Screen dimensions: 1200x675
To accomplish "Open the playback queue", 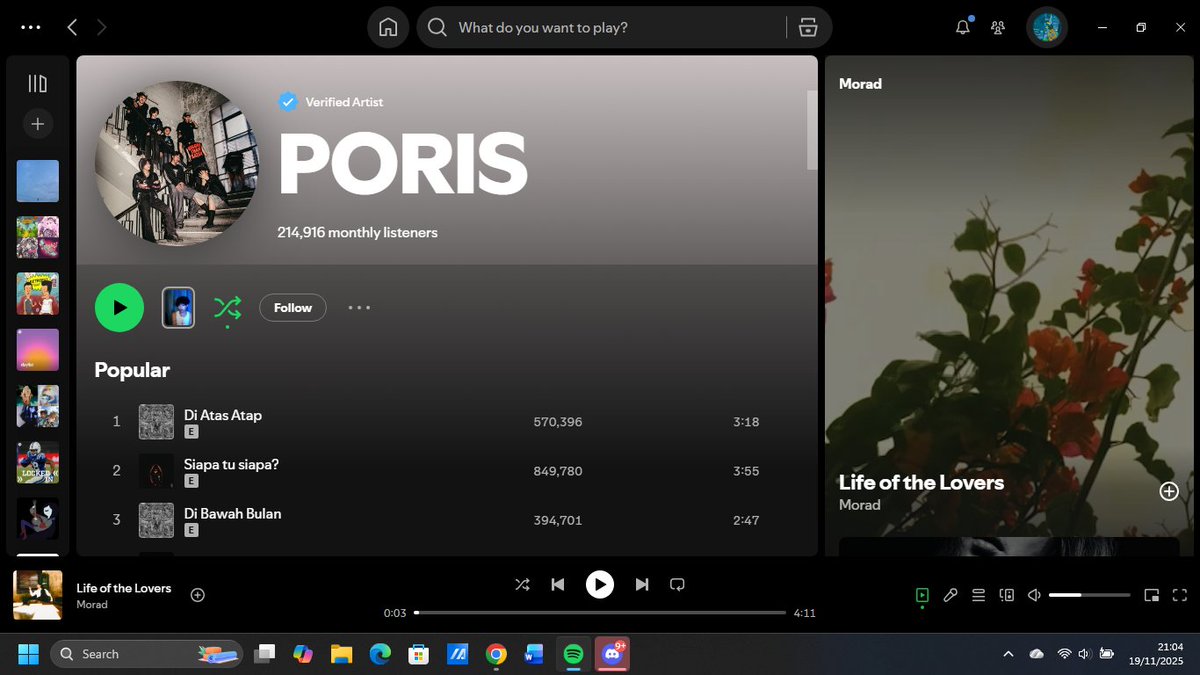I will [x=979, y=595].
